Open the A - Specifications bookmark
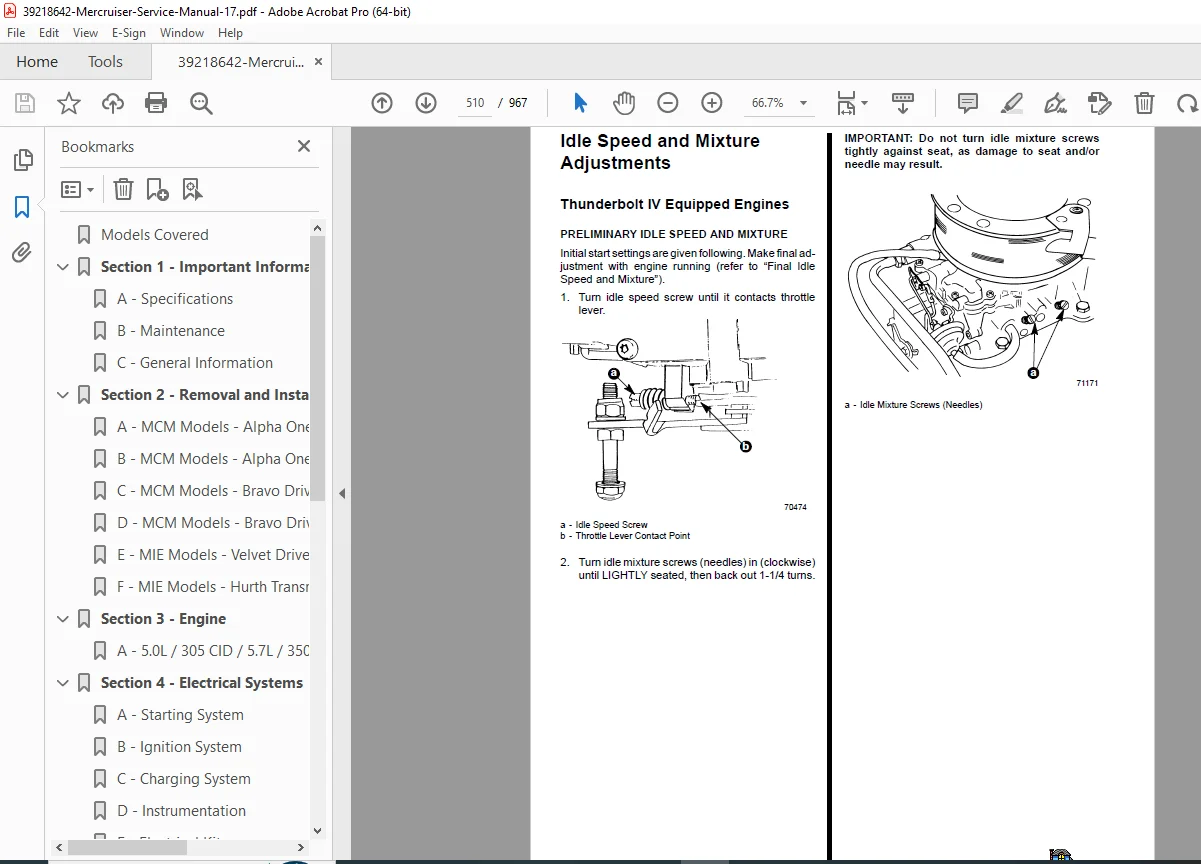This screenshot has width=1201, height=864. point(175,299)
